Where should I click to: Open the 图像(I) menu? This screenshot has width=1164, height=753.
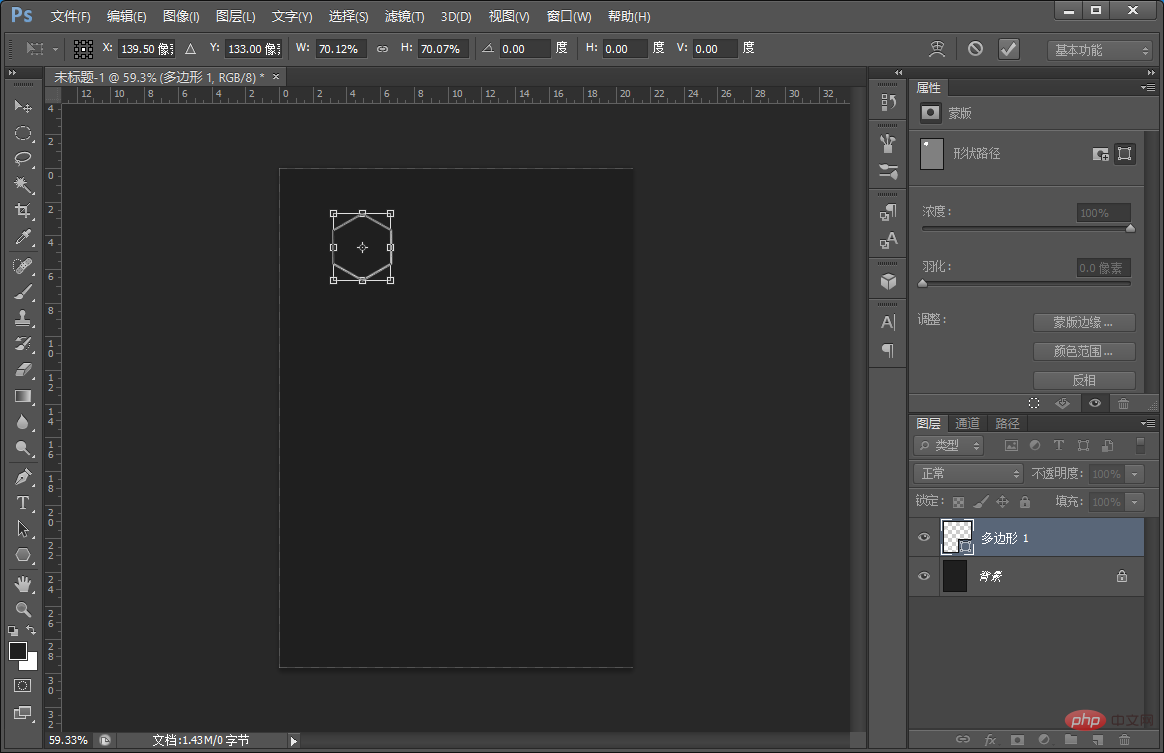(x=181, y=16)
